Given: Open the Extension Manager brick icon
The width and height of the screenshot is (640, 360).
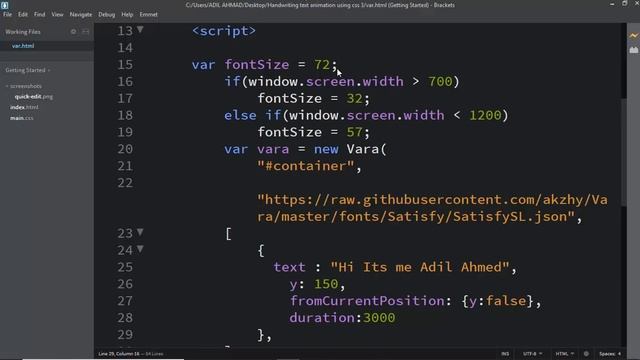Looking at the screenshot, I should tap(633, 50).
